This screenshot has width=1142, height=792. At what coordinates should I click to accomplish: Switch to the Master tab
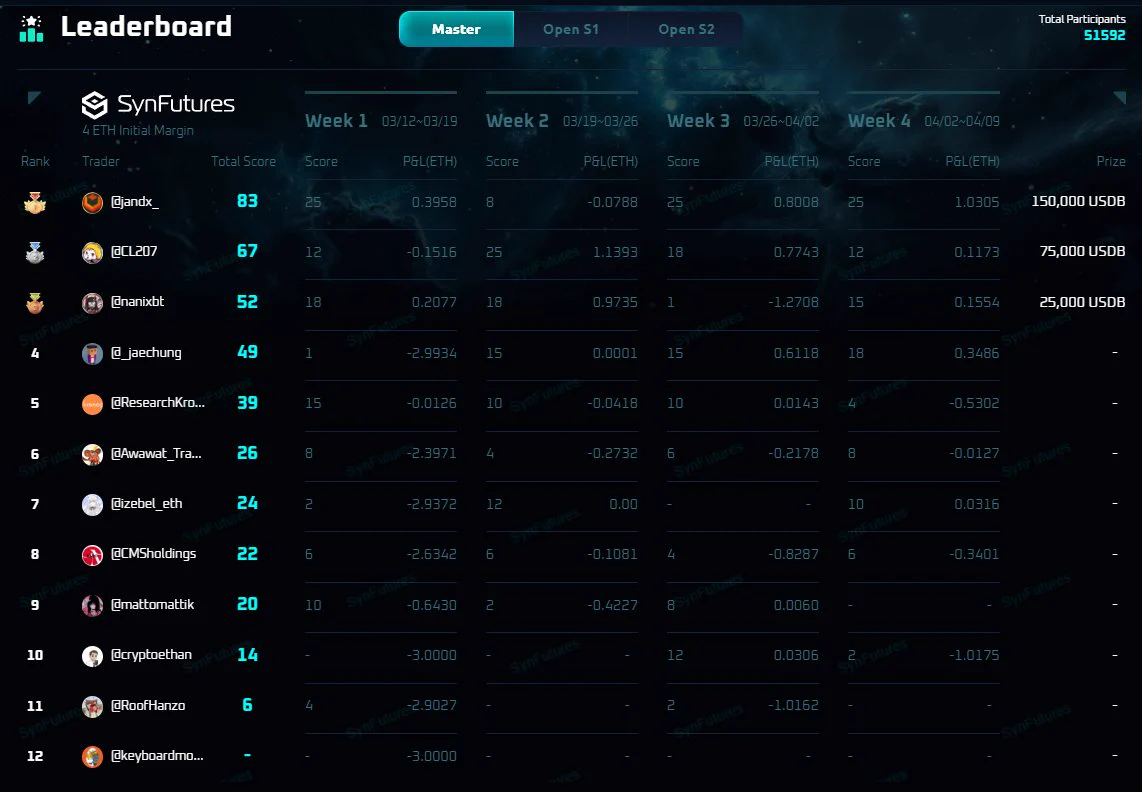[x=456, y=29]
